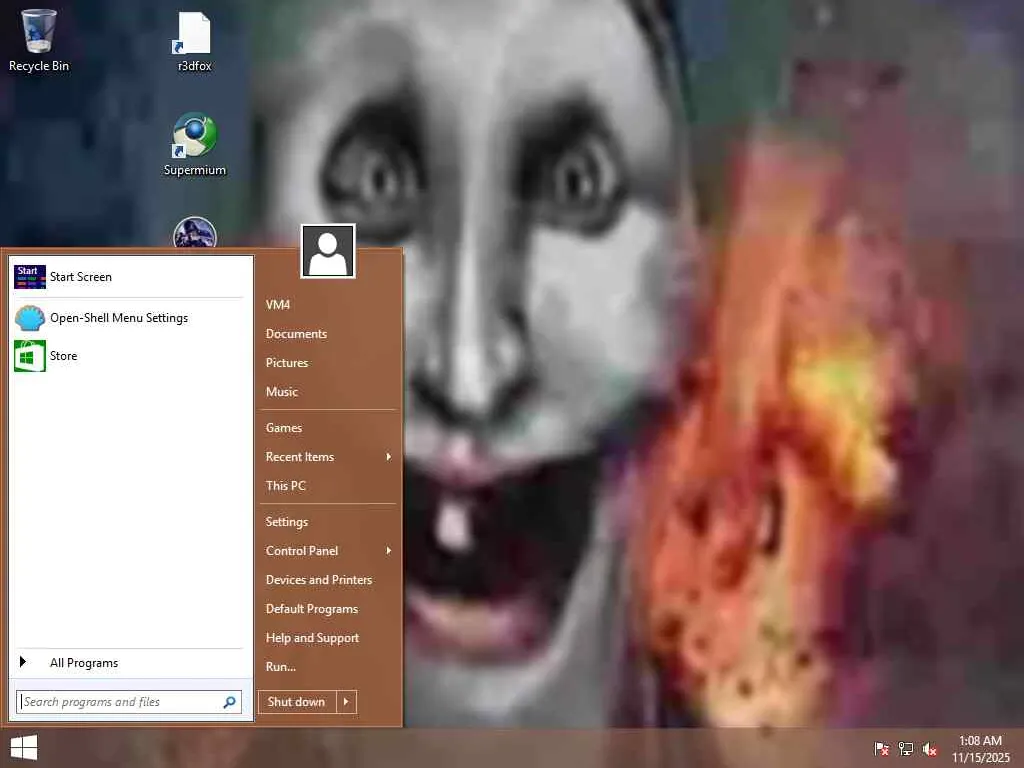Click the network tray icon
Image resolution: width=1024 pixels, height=768 pixels.
[x=906, y=748]
